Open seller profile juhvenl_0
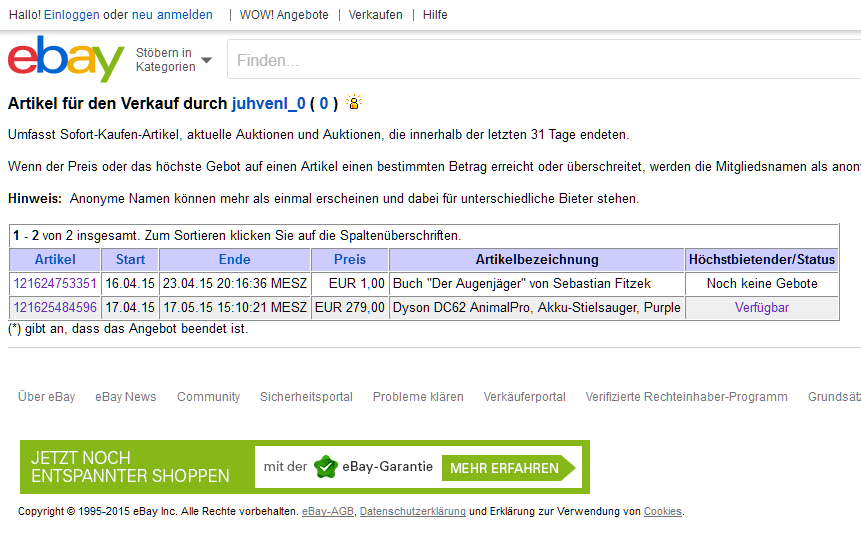Screen dimensions: 861x546 coord(268,103)
